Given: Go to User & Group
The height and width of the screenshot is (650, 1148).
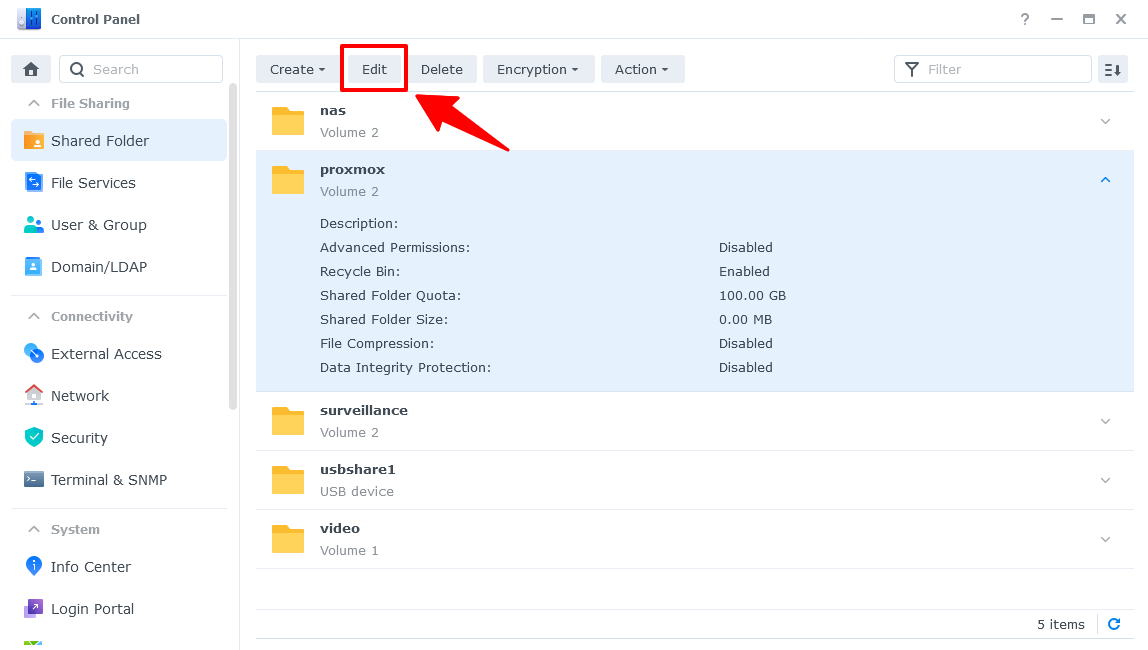Looking at the screenshot, I should click(x=98, y=225).
